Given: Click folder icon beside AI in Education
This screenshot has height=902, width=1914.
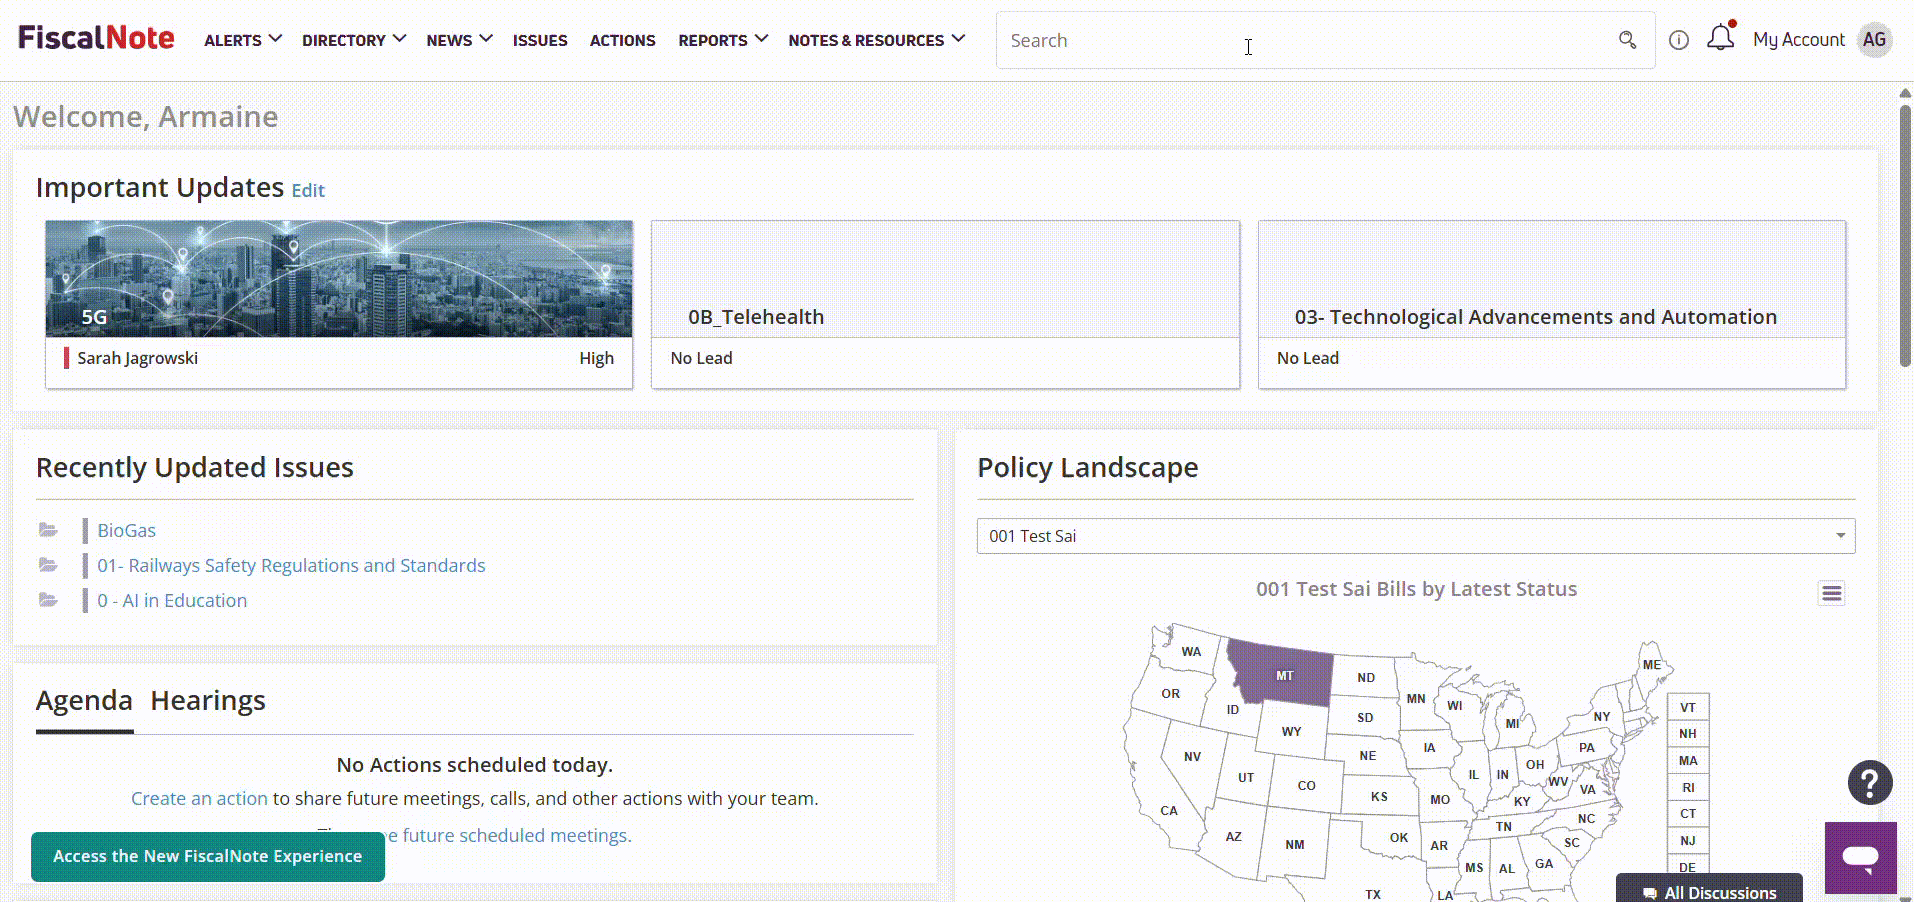Looking at the screenshot, I should coord(48,600).
